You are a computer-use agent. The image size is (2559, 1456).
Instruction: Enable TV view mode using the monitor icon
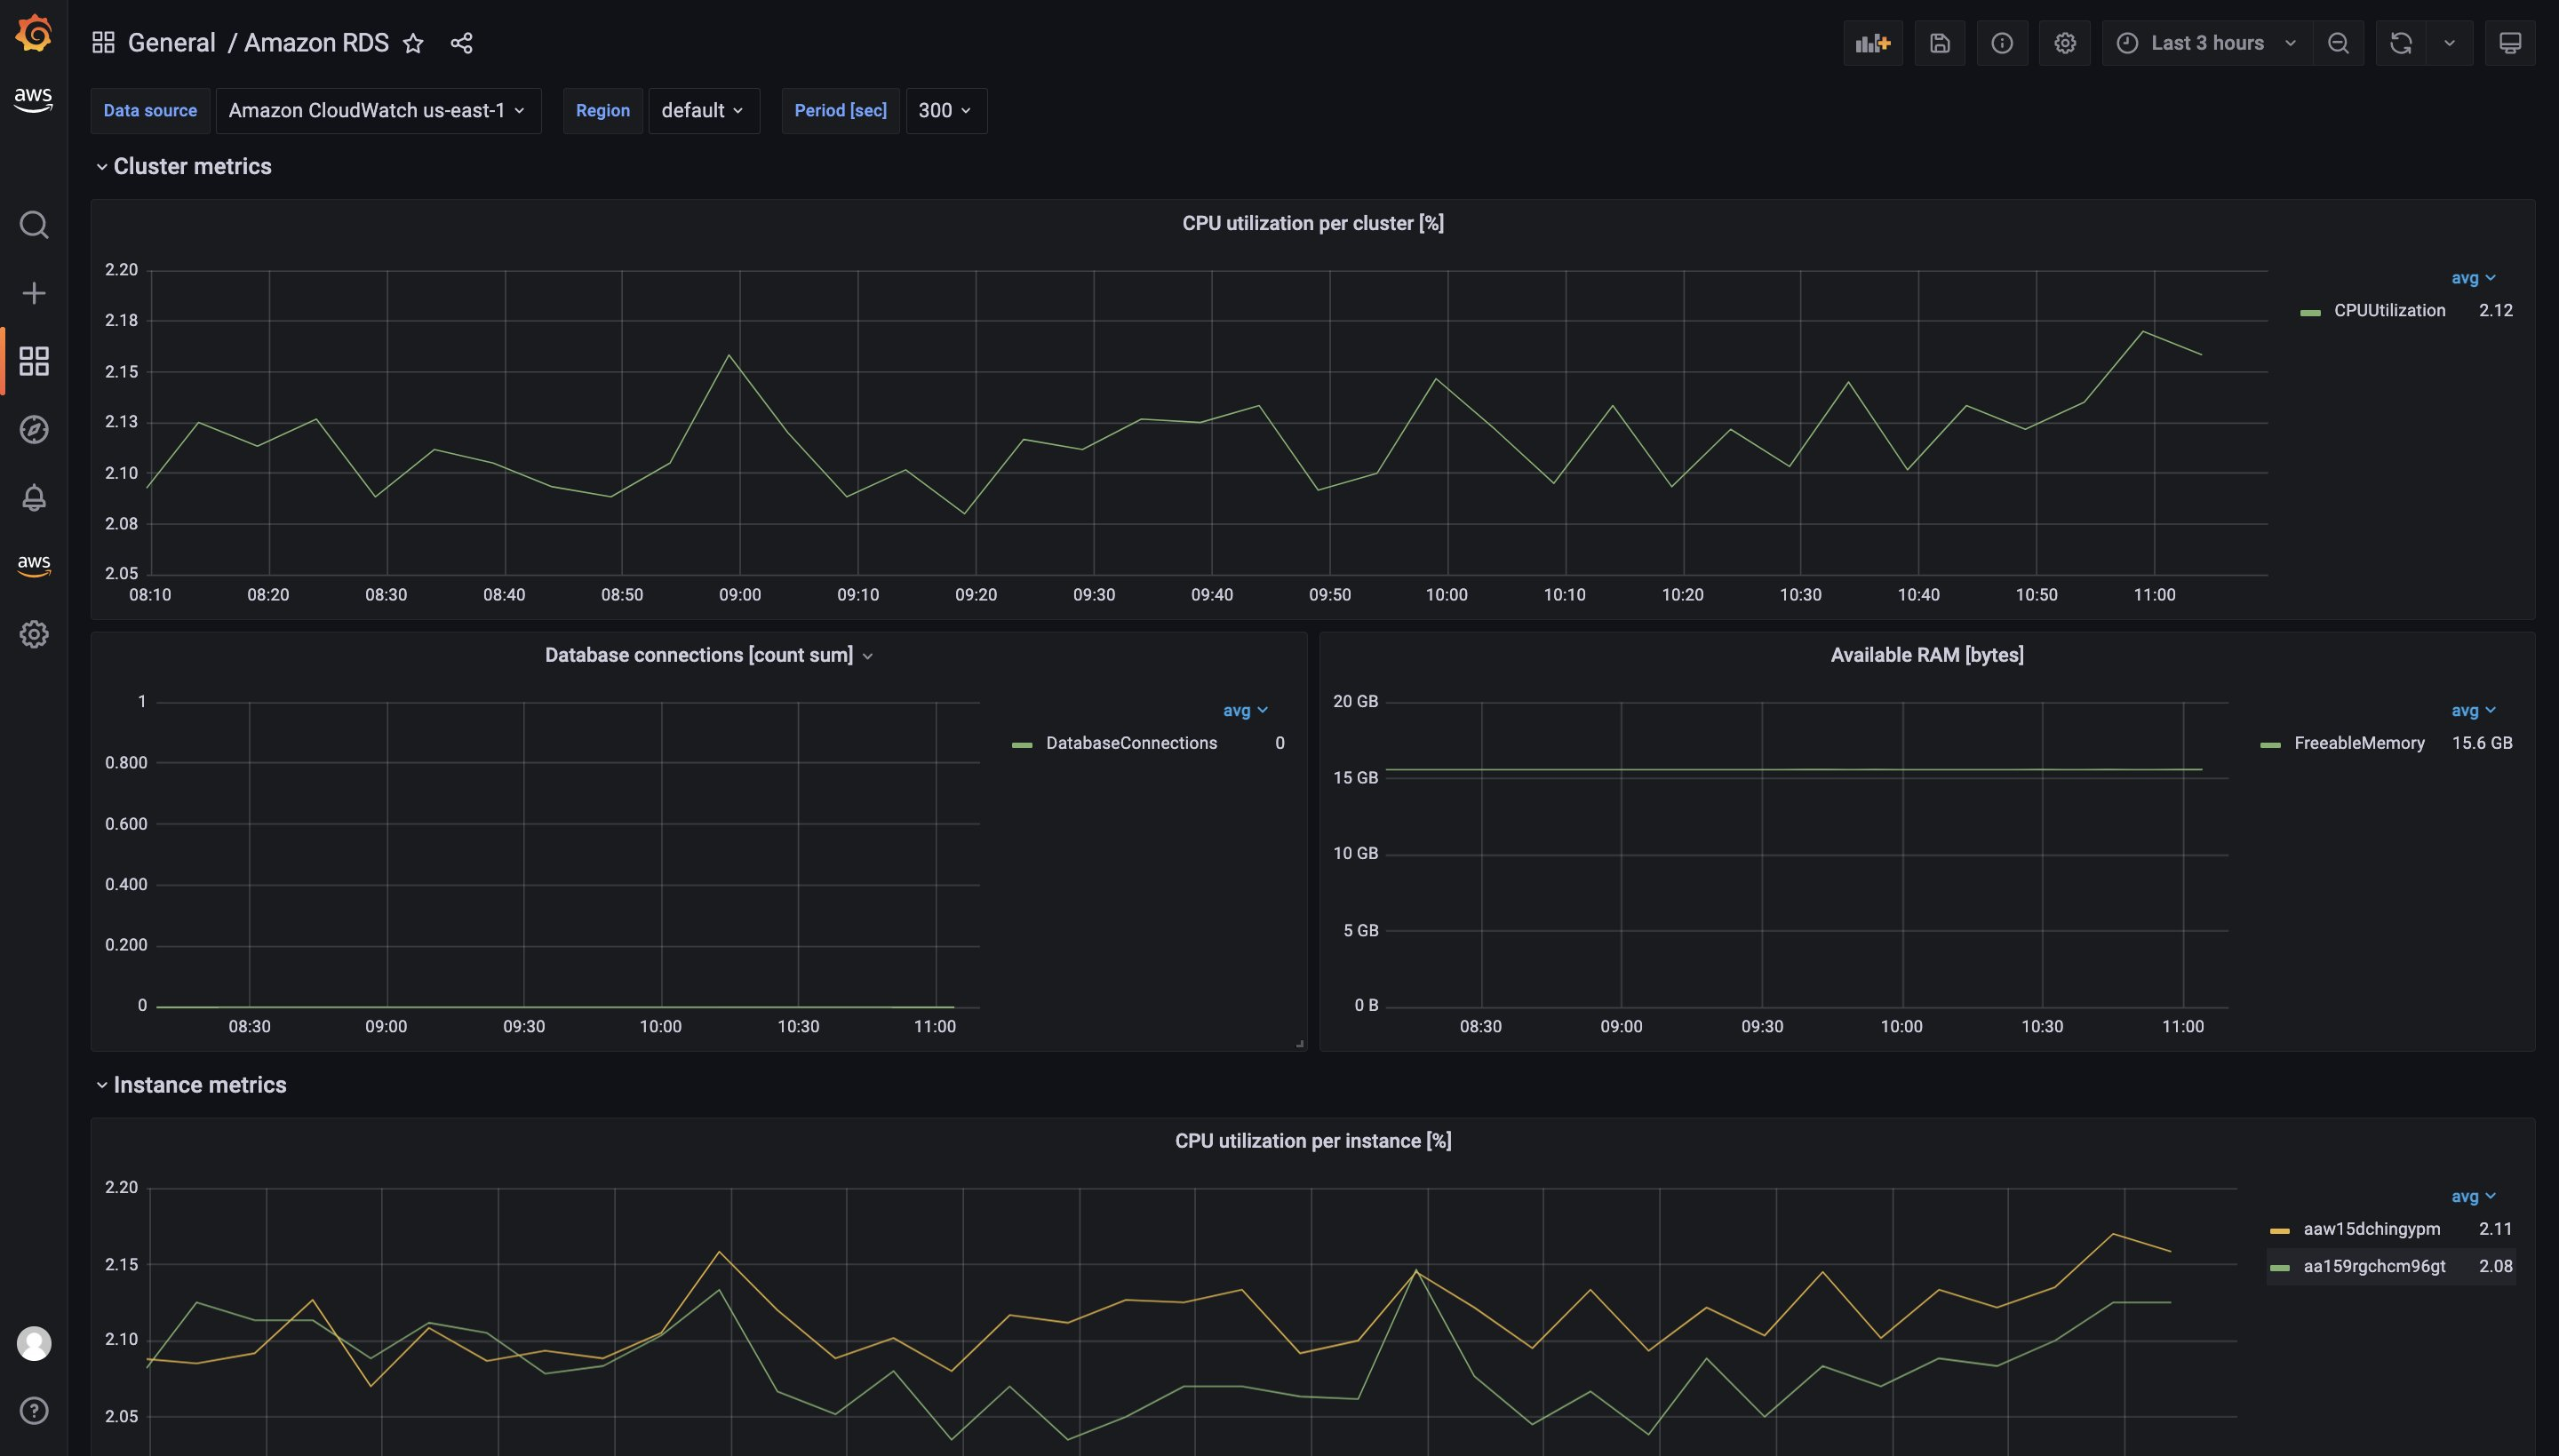click(2511, 42)
